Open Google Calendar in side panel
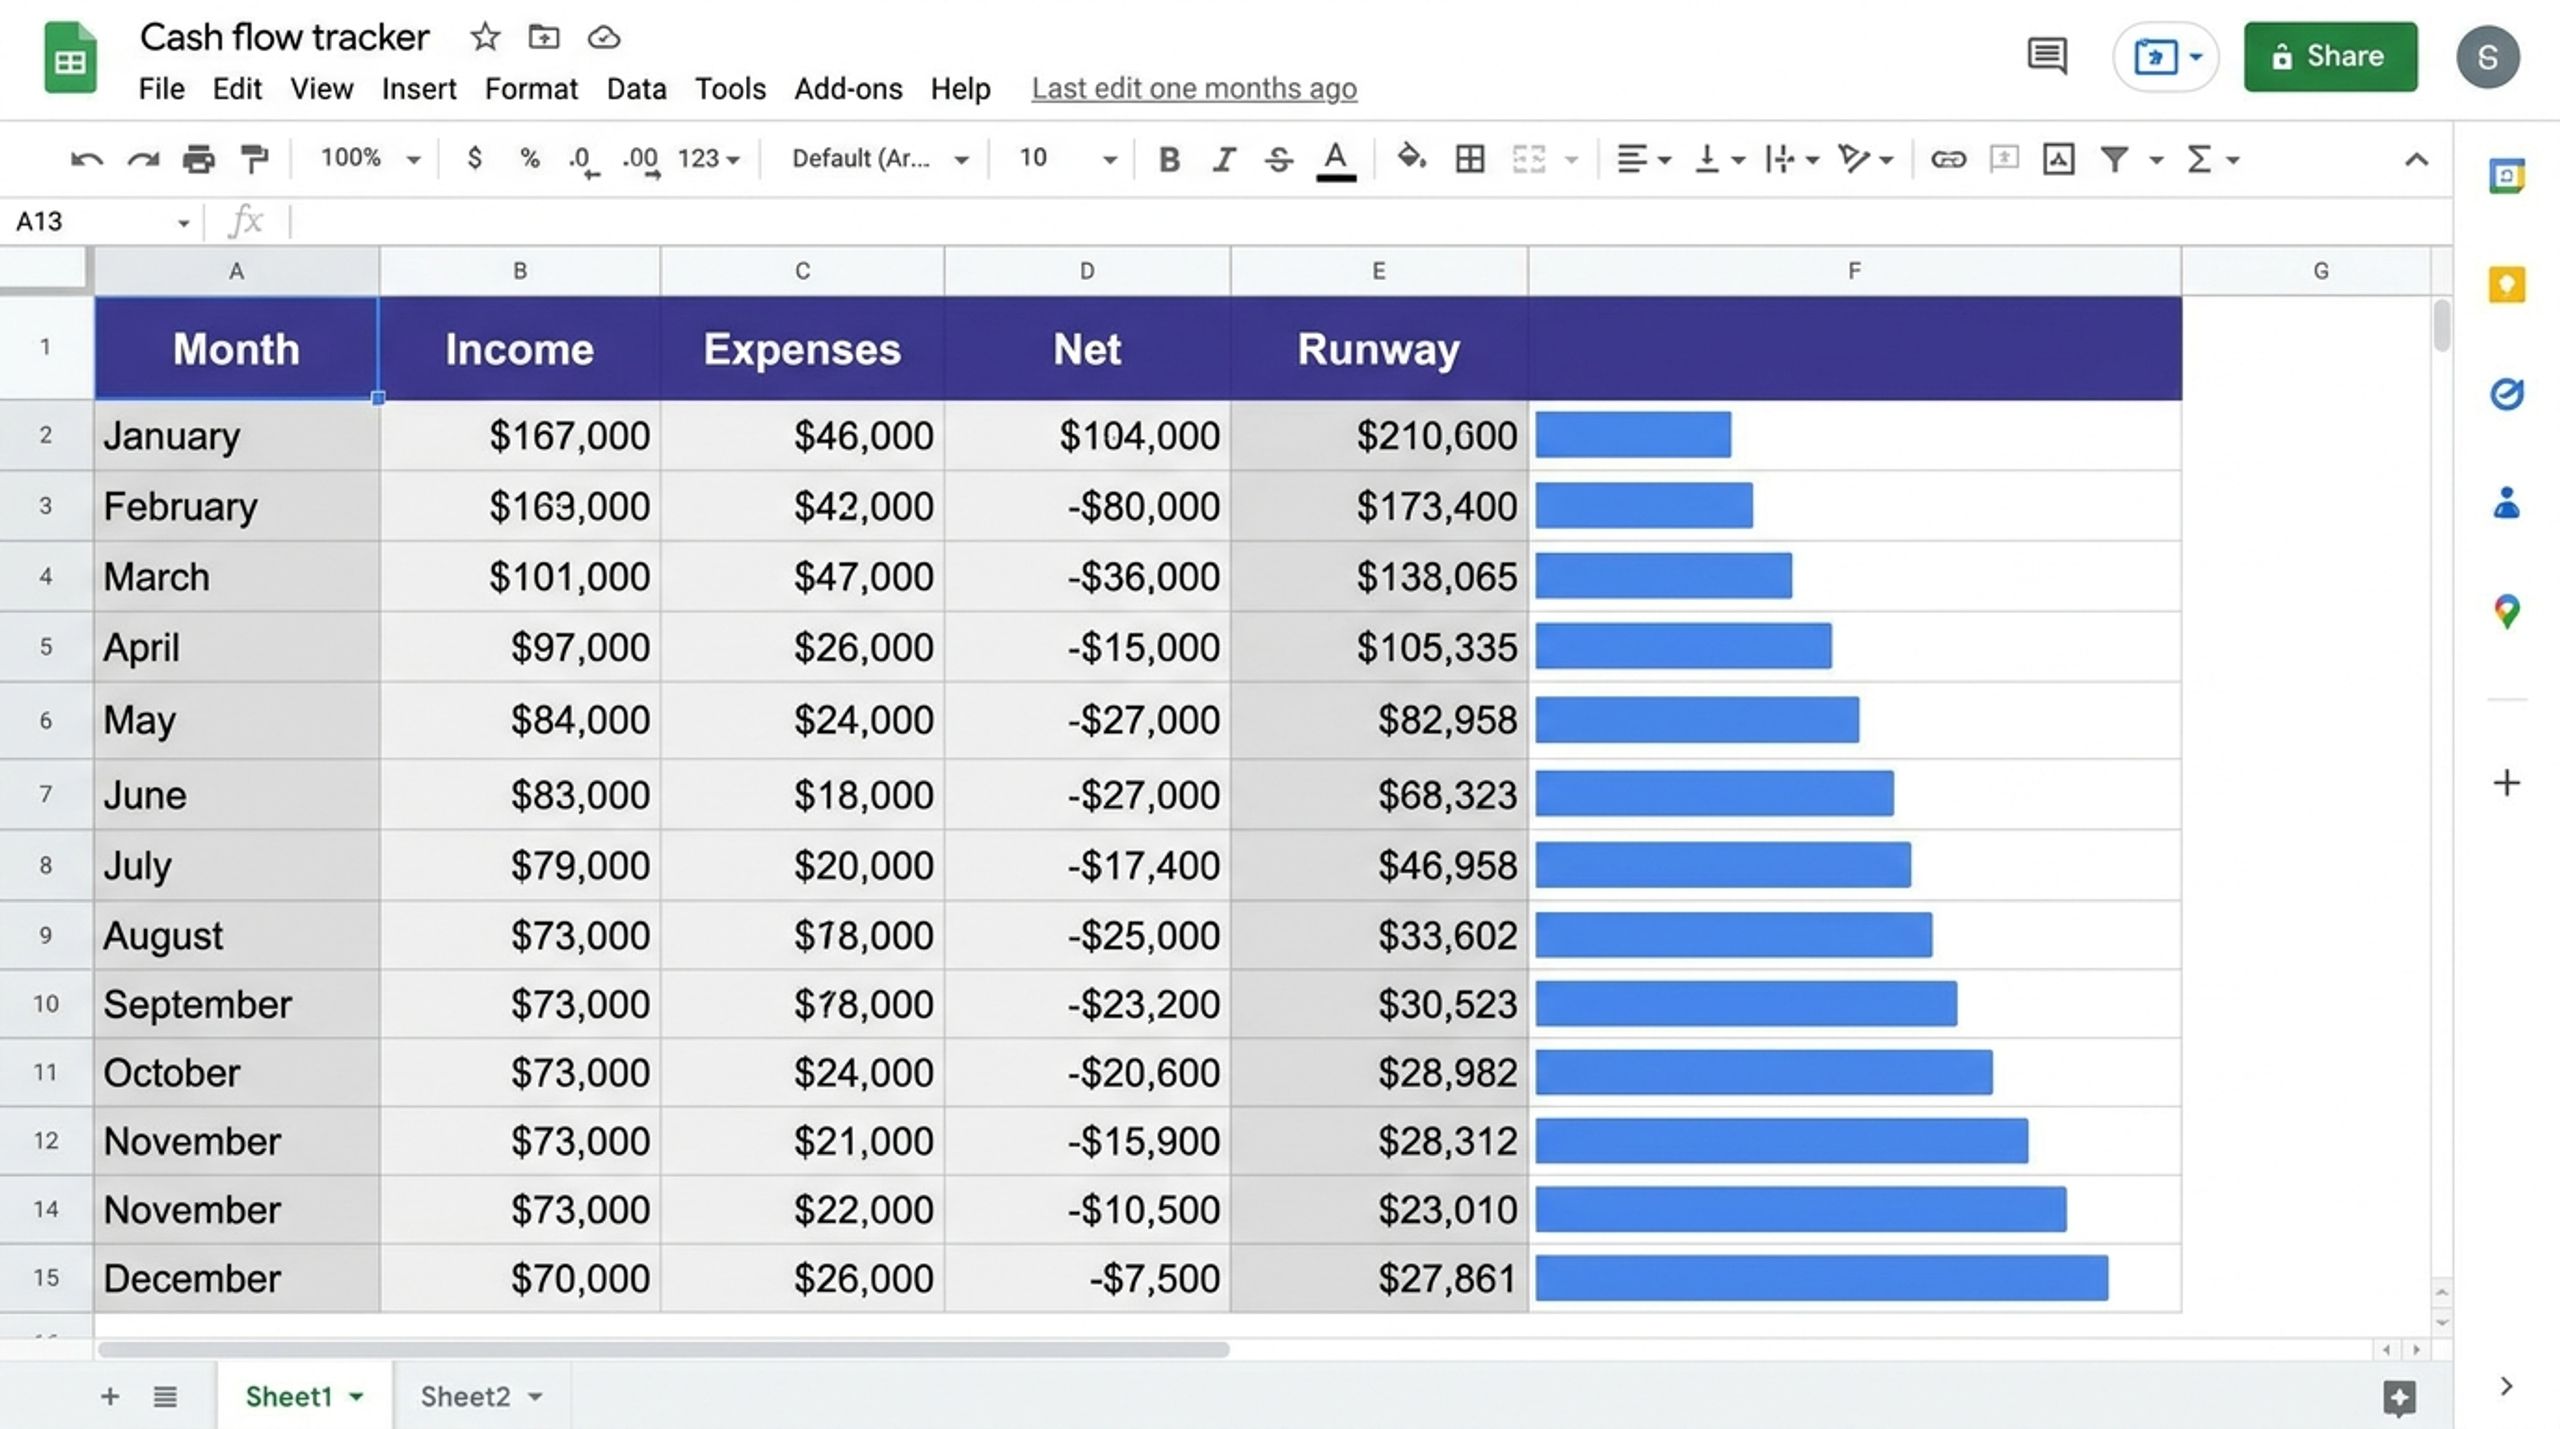The image size is (2560, 1429). coord(2506,176)
